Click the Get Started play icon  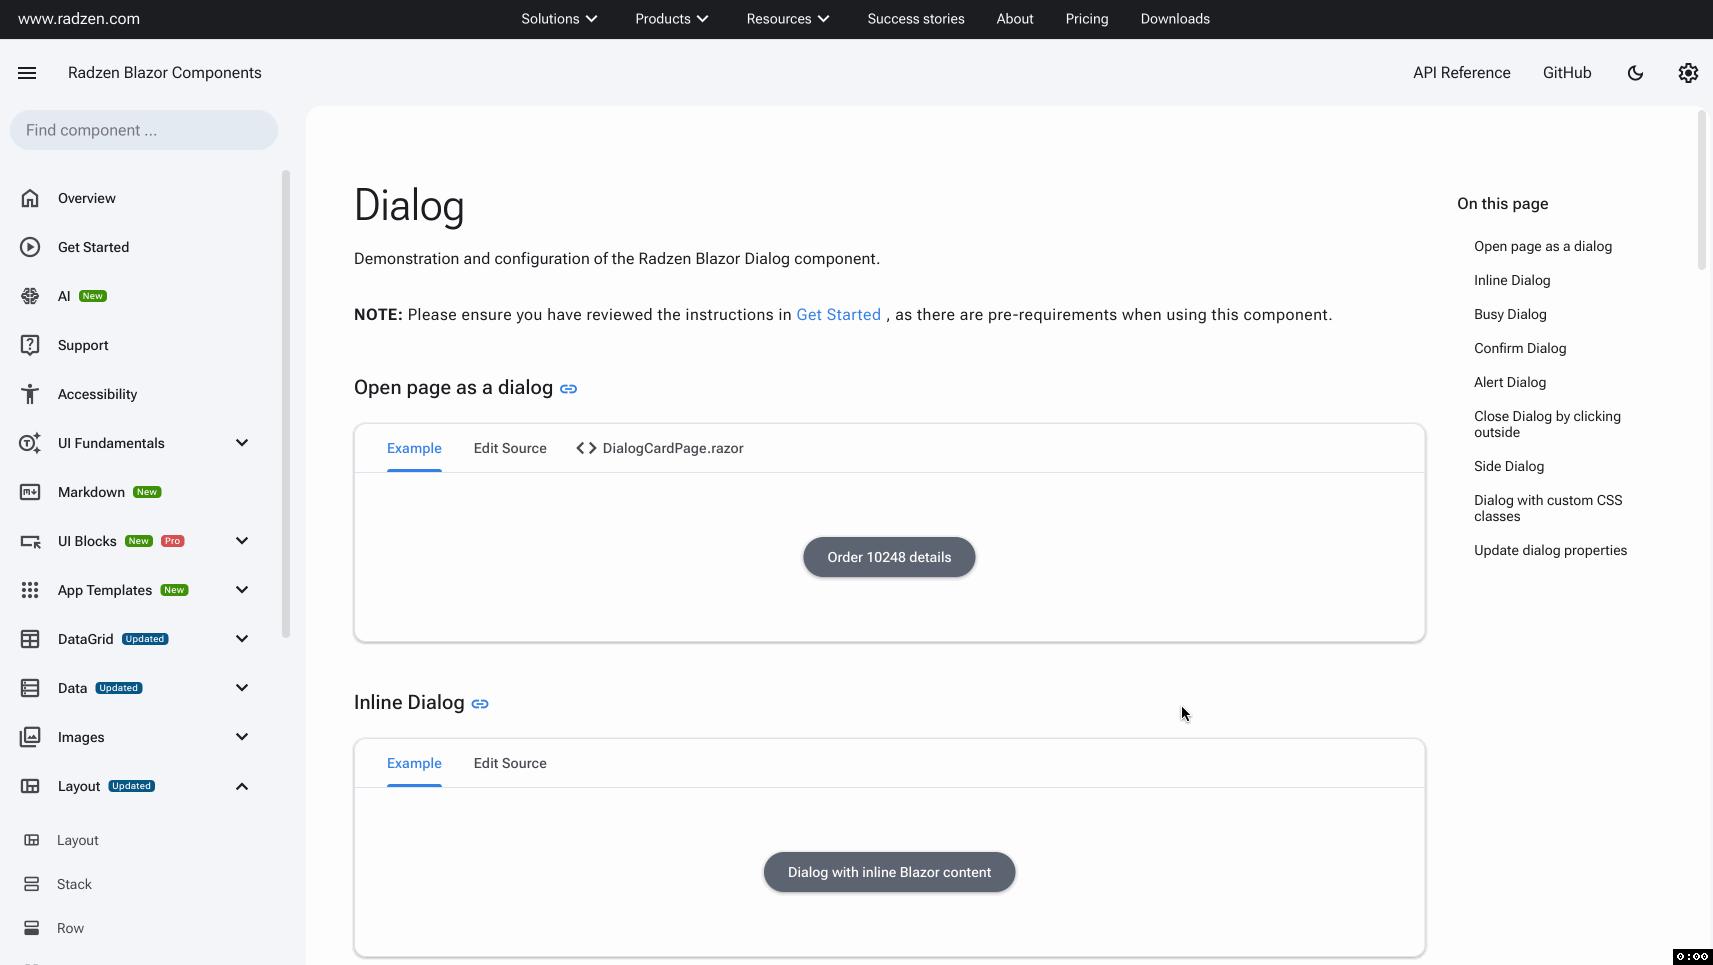pyautogui.click(x=30, y=247)
